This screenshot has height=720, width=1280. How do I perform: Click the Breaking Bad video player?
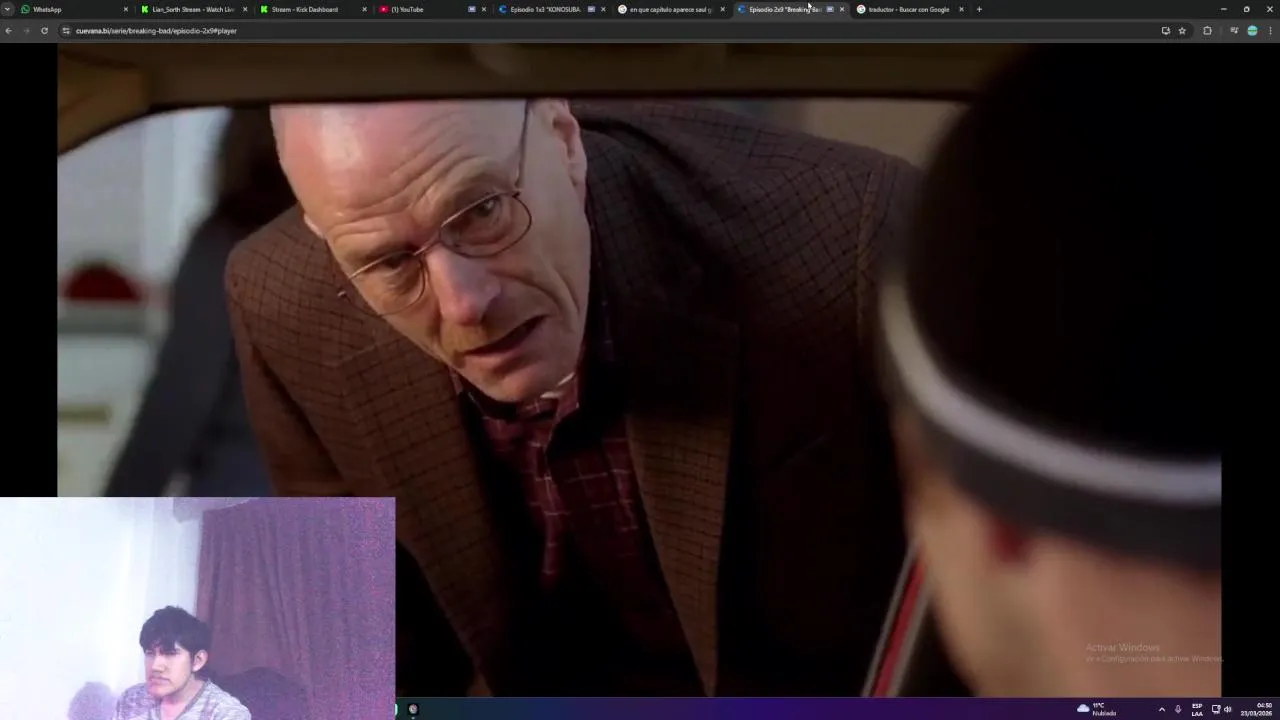point(640,370)
